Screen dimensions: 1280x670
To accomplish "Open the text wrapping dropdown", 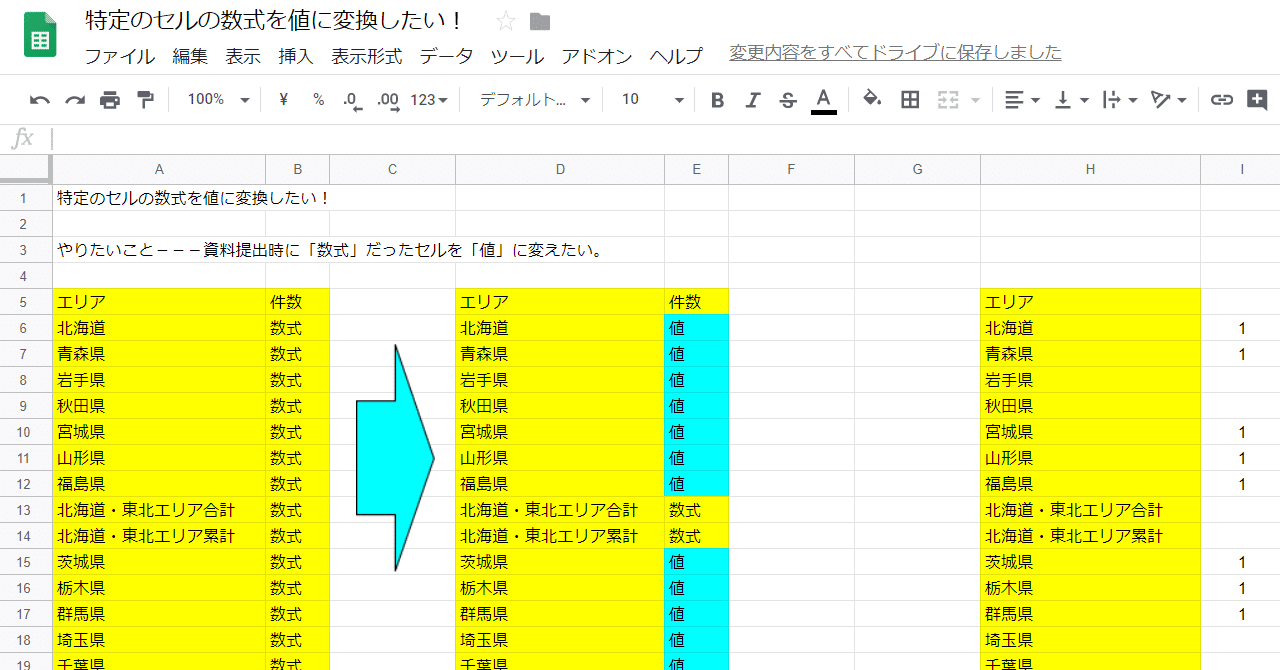I will 1120,99.
